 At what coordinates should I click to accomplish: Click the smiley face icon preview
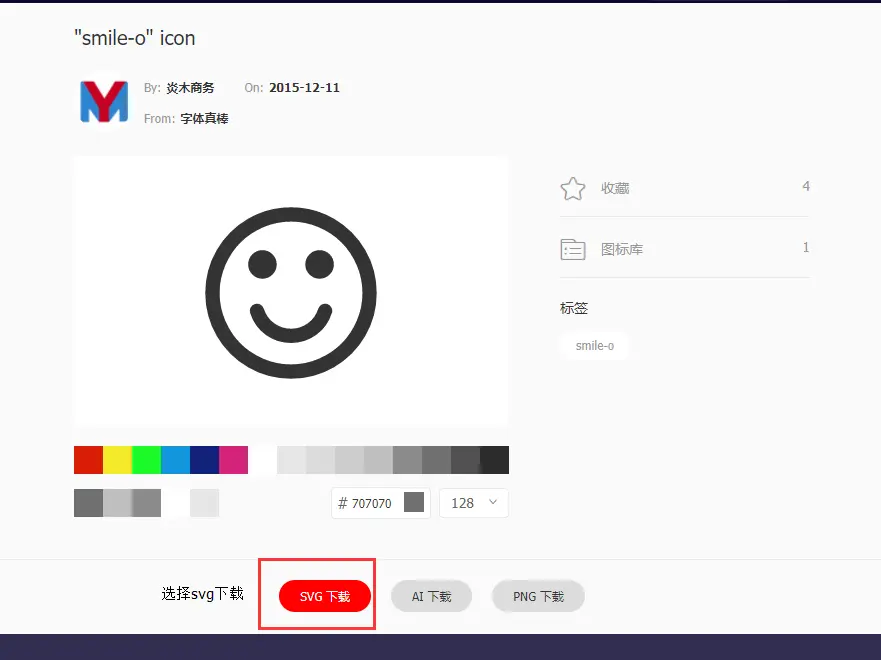click(290, 291)
